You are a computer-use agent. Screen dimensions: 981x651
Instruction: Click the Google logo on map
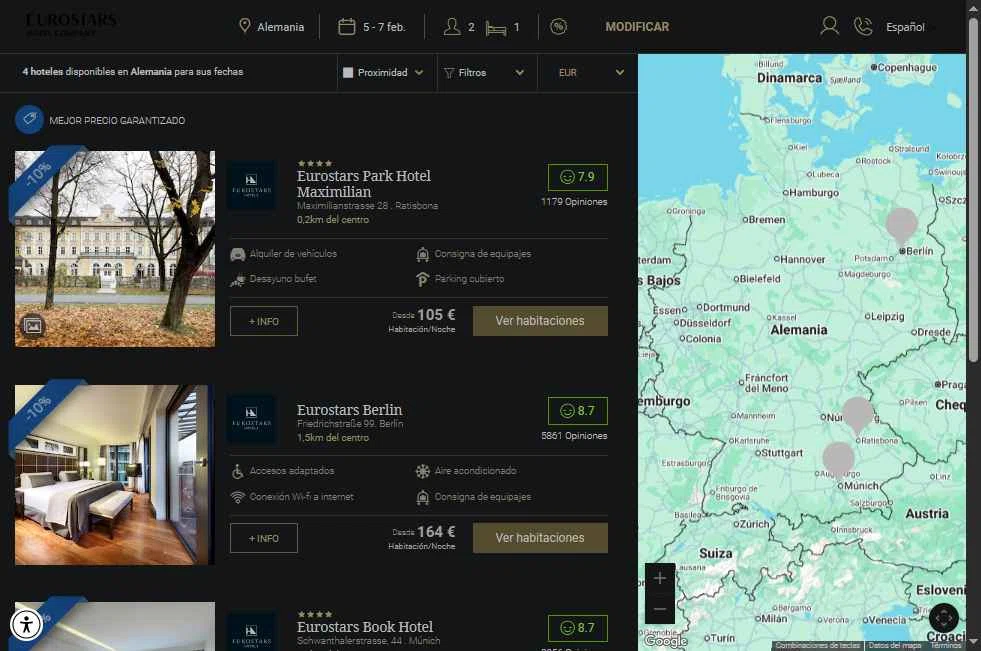[666, 640]
